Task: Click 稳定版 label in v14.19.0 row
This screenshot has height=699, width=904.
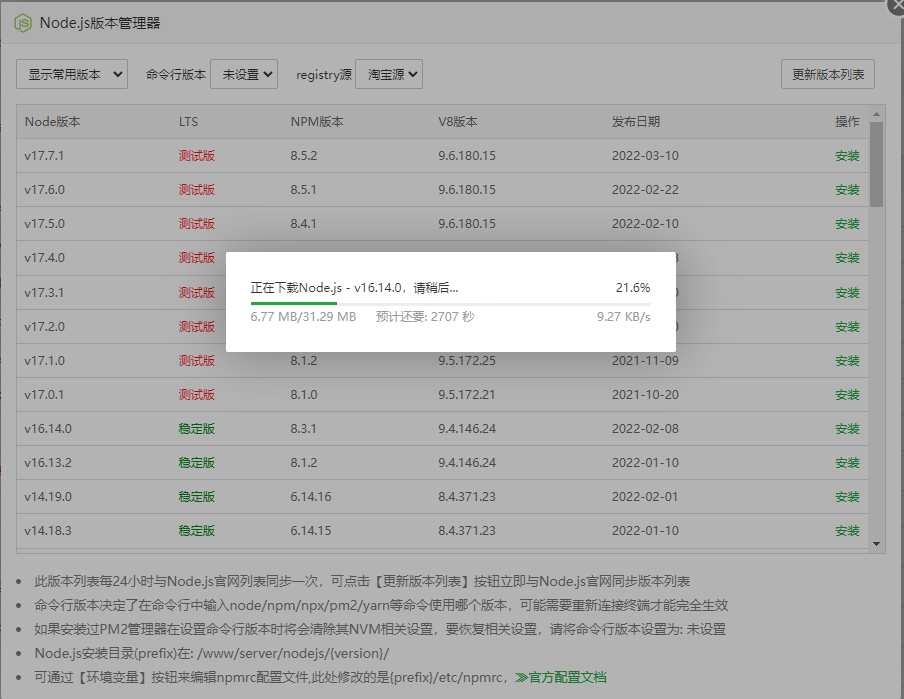Action: click(197, 497)
